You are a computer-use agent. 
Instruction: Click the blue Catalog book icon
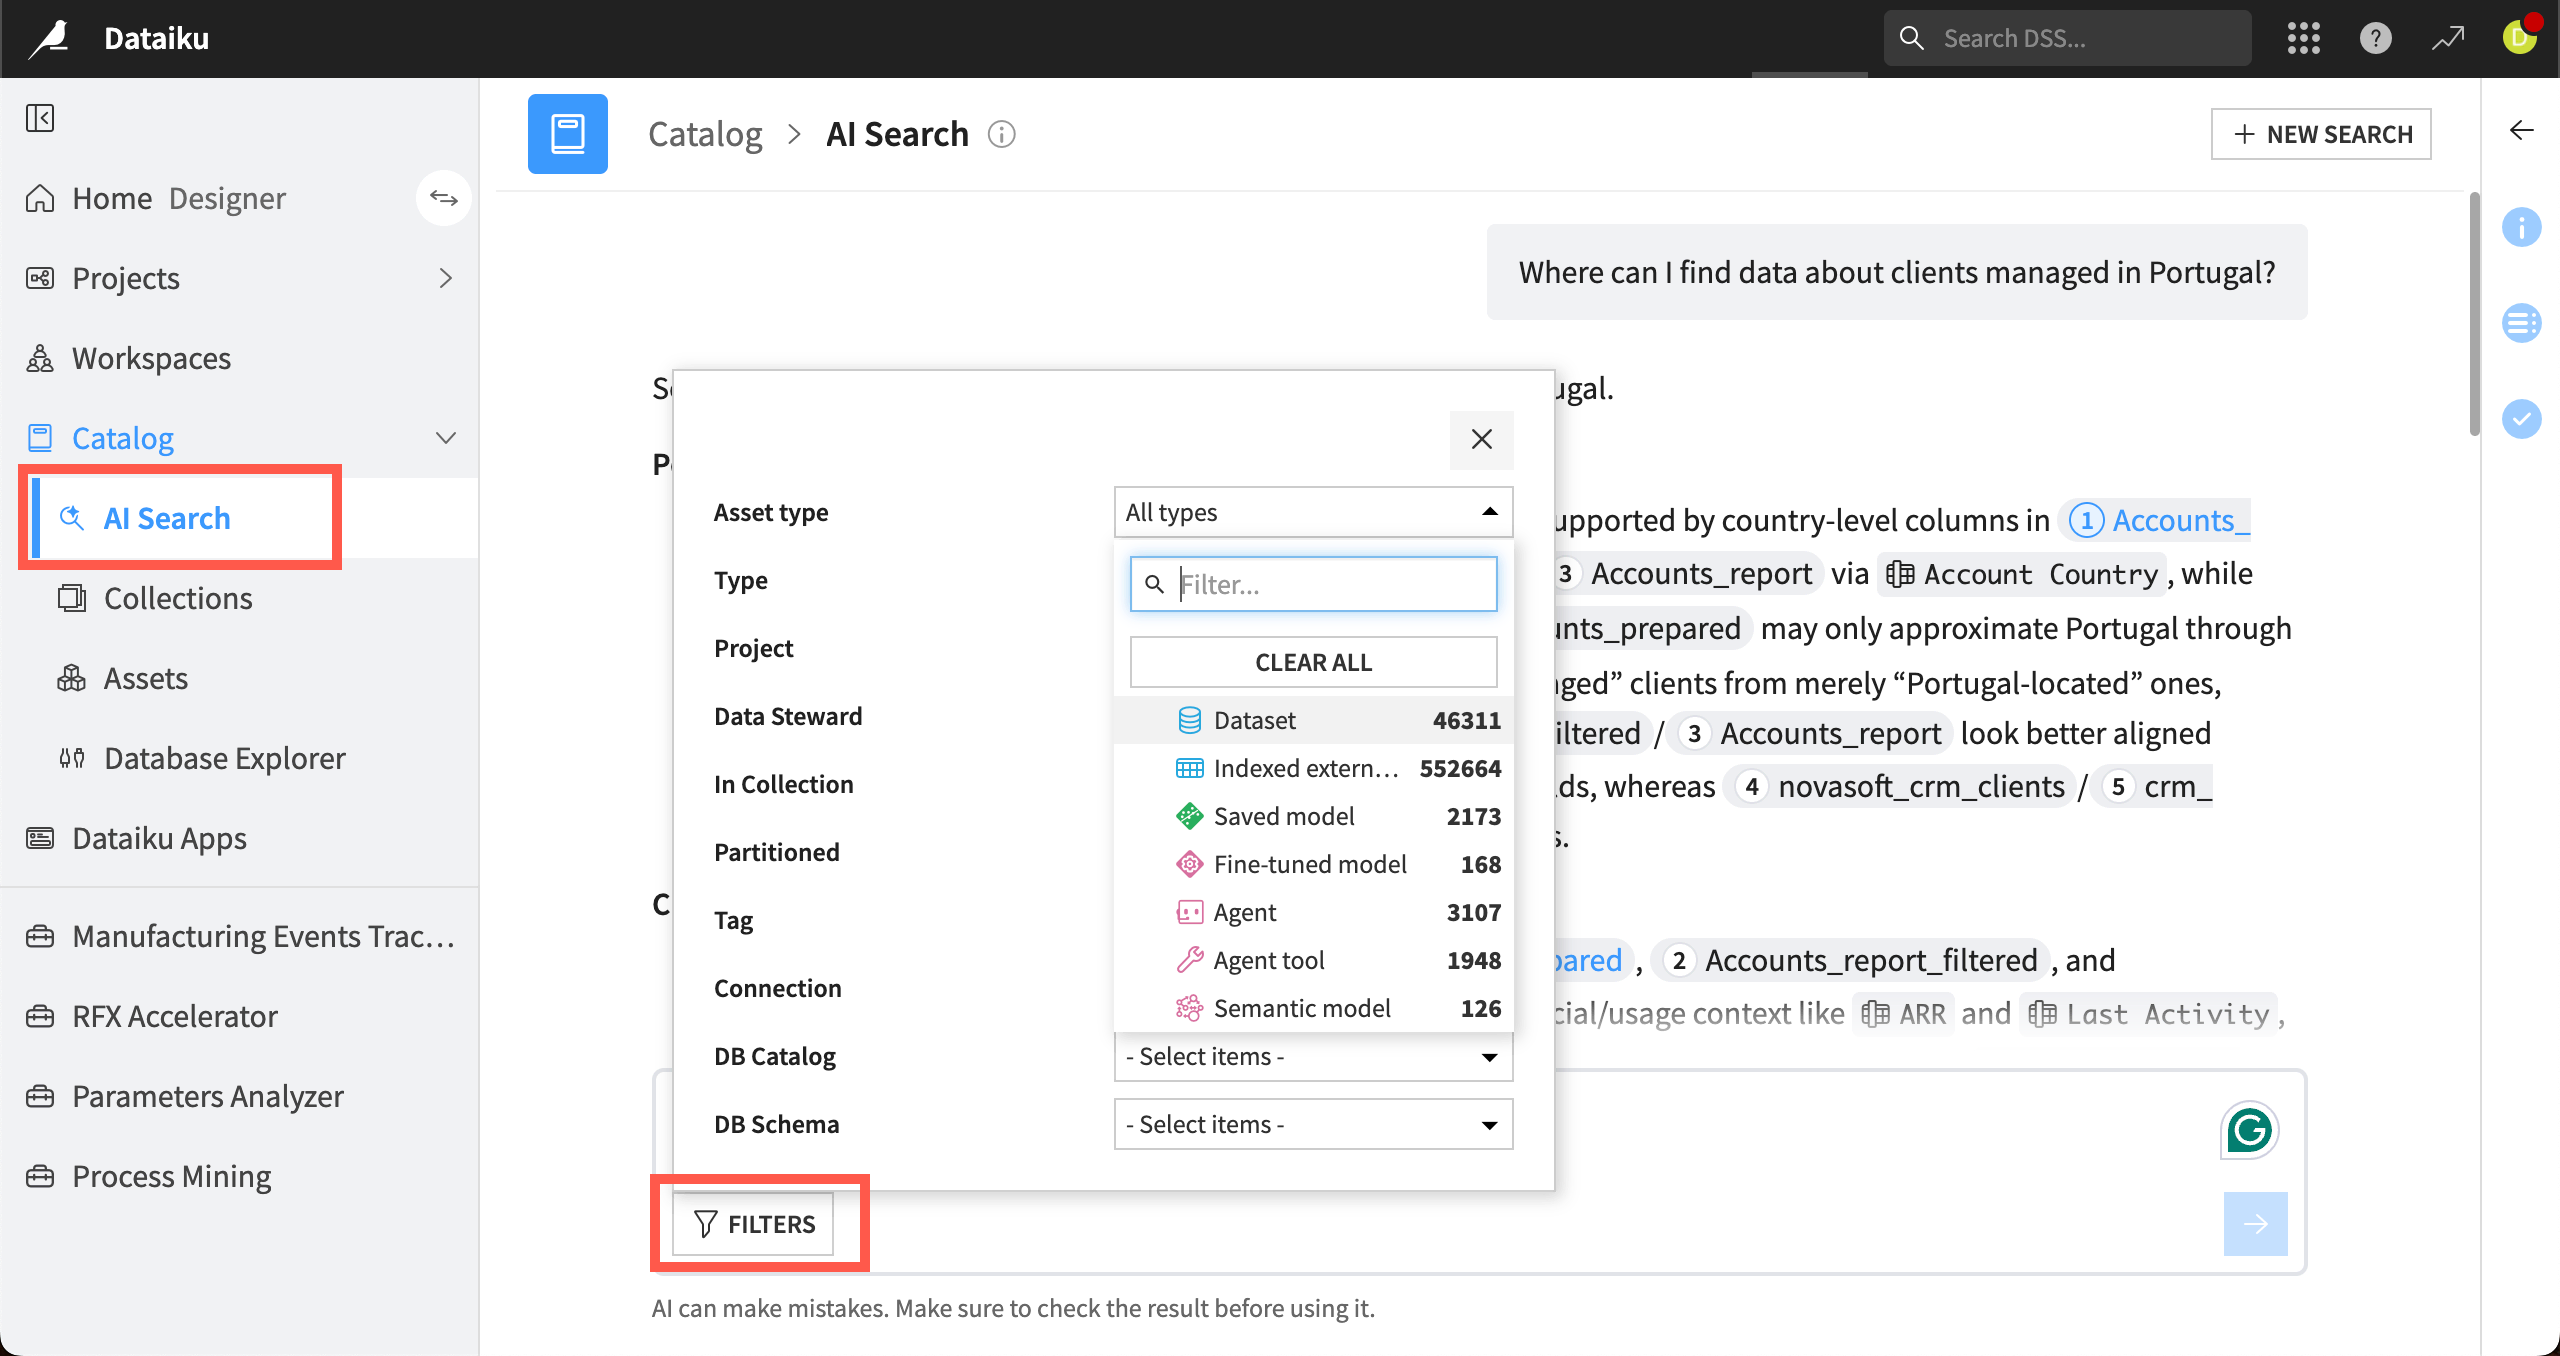pyautogui.click(x=568, y=134)
